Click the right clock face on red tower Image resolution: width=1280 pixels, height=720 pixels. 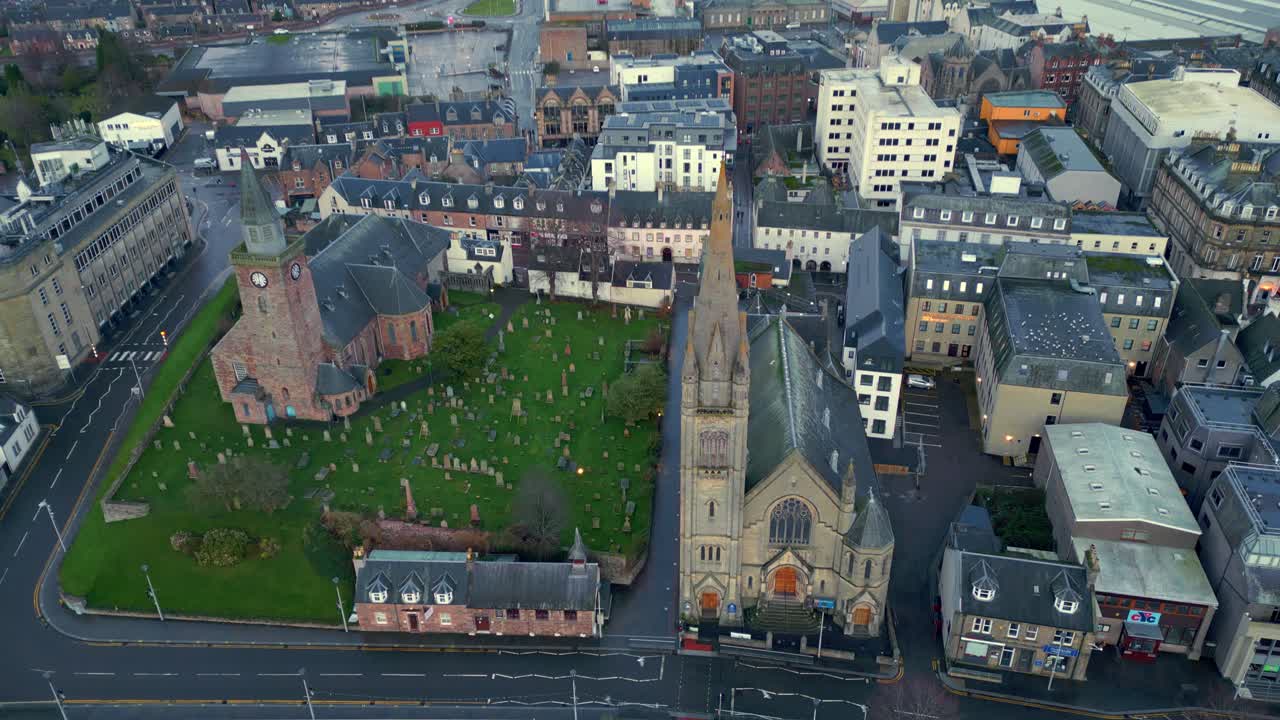pos(295,271)
